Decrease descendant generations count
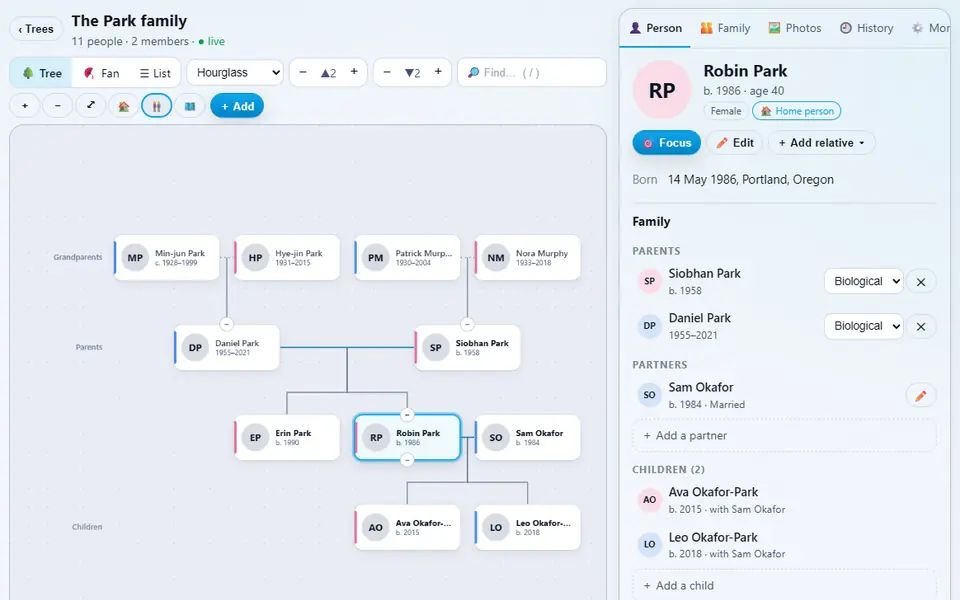 [x=387, y=72]
